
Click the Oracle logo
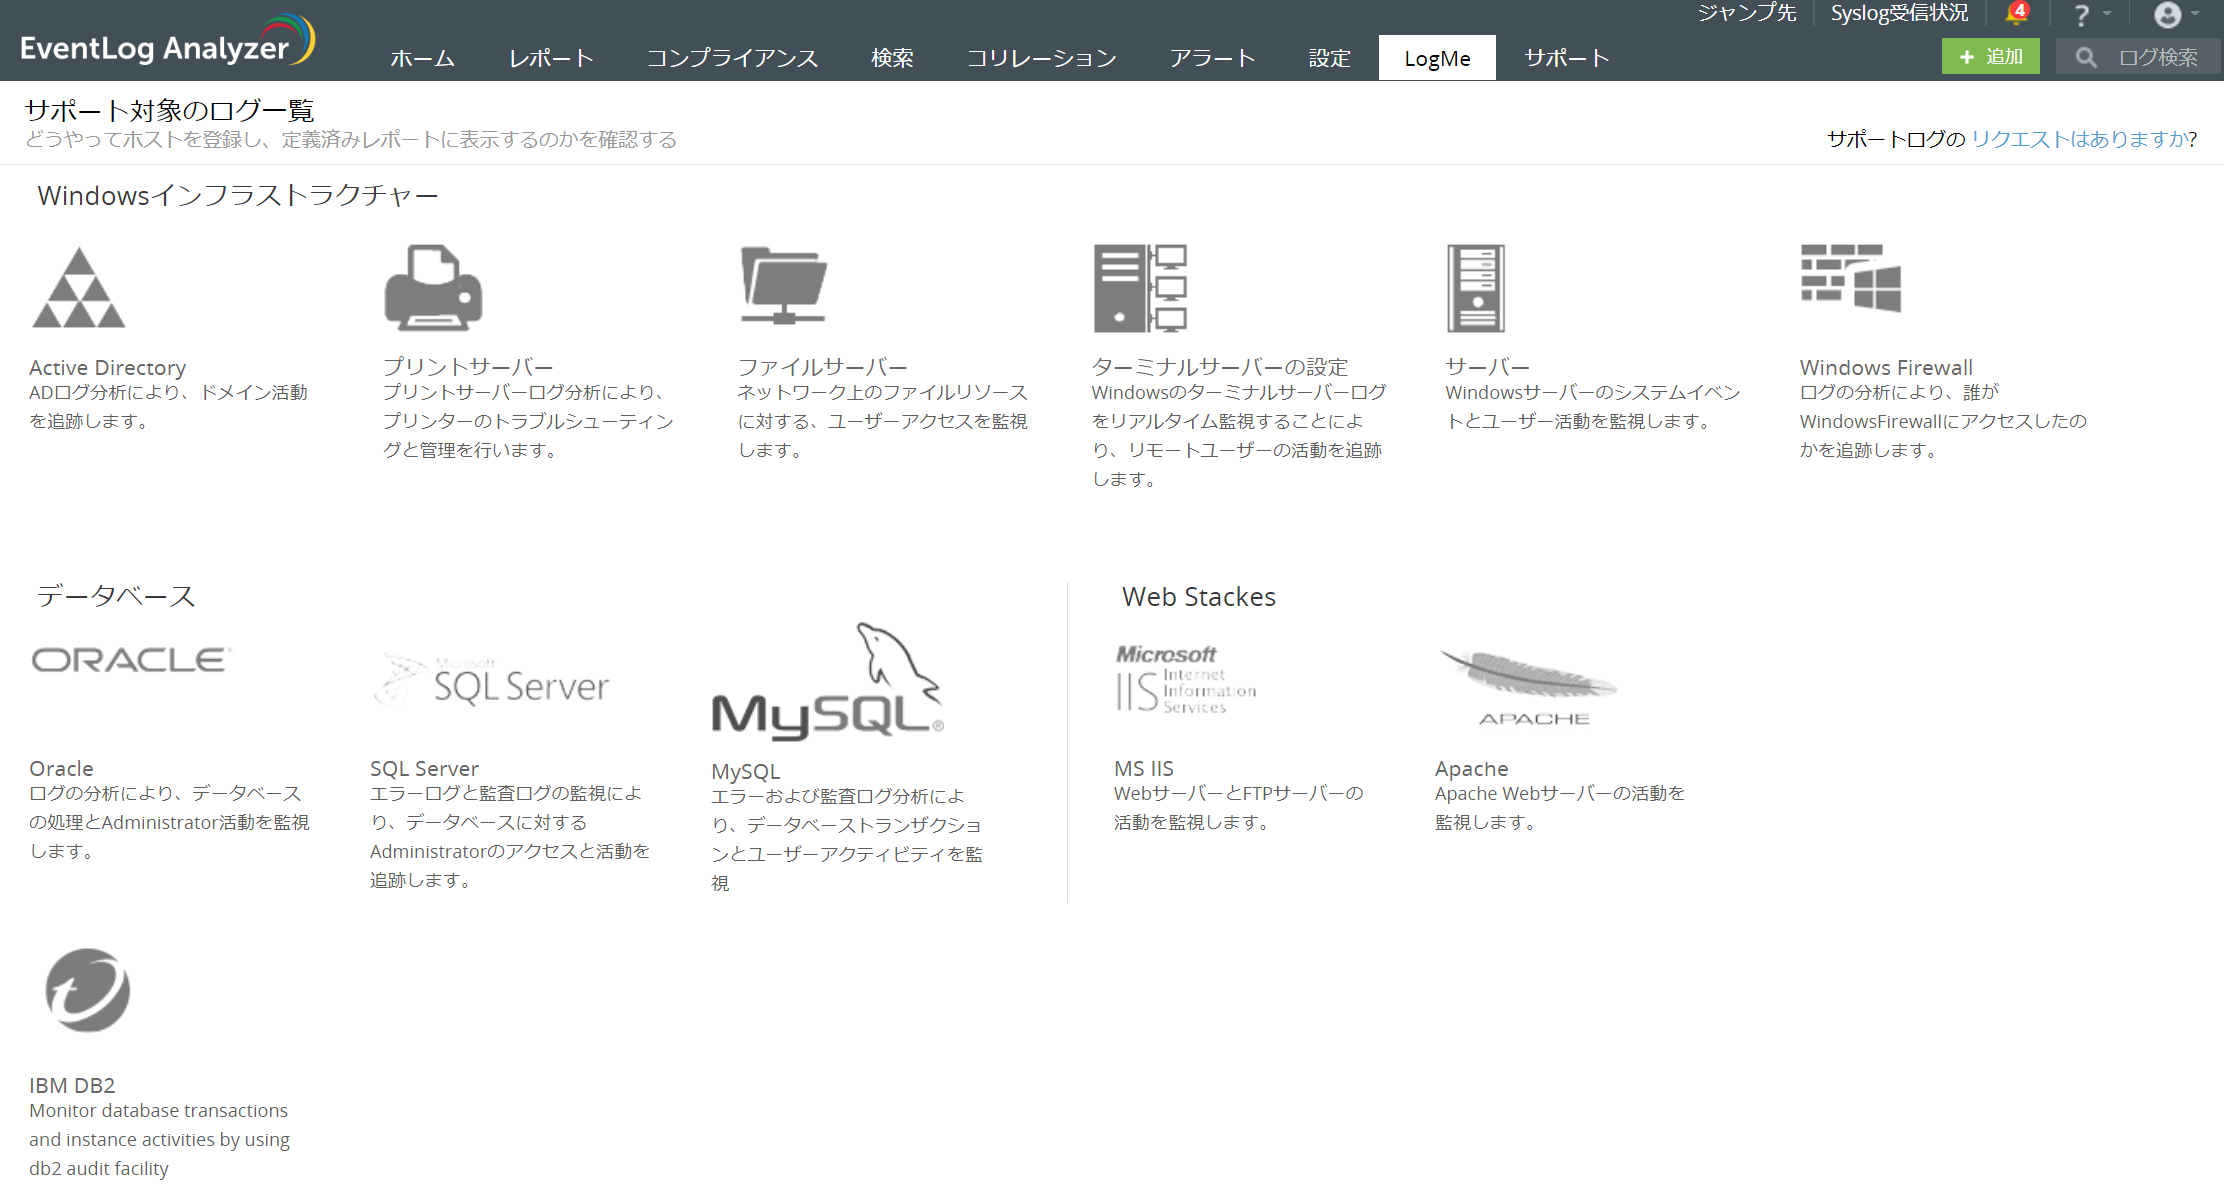131,660
